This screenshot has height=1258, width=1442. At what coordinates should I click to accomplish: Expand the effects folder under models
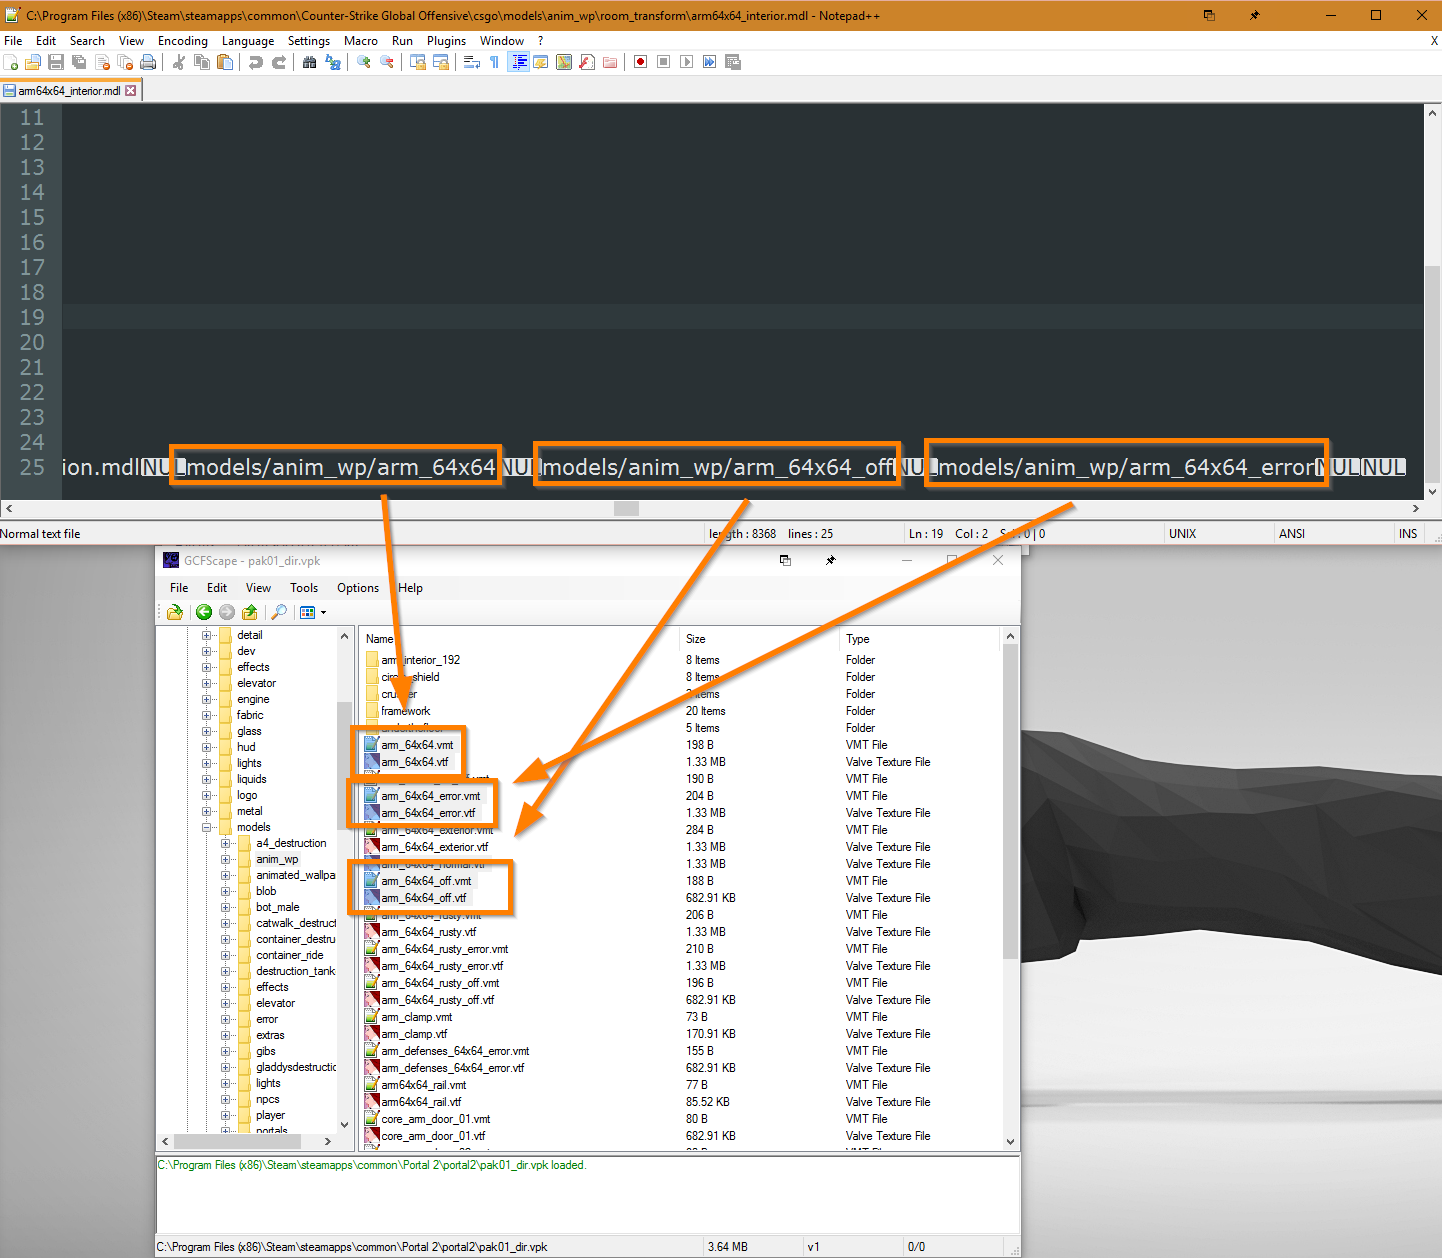click(x=226, y=987)
